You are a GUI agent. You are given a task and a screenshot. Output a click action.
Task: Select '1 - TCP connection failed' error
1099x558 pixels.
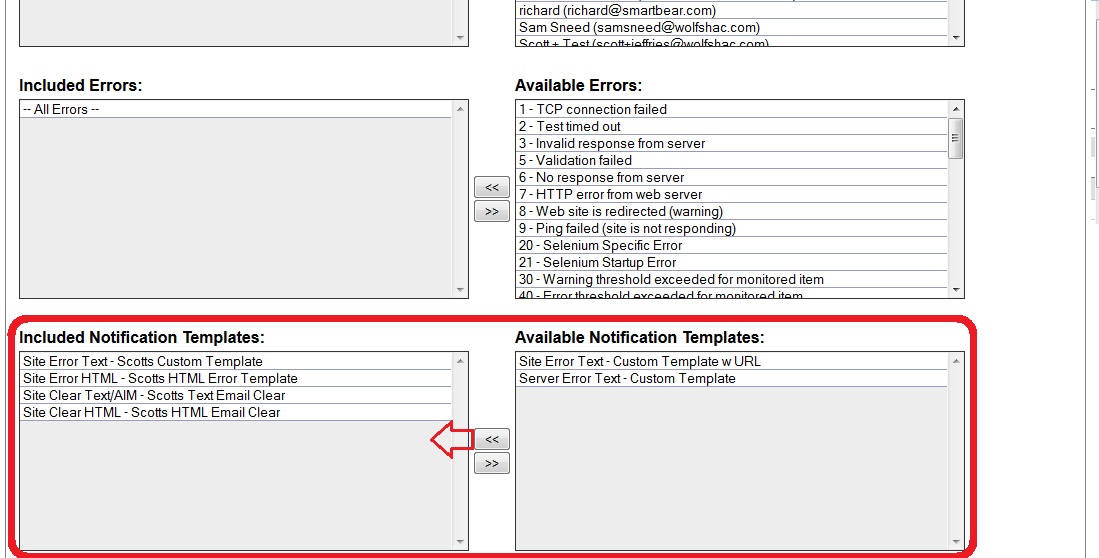(x=732, y=109)
